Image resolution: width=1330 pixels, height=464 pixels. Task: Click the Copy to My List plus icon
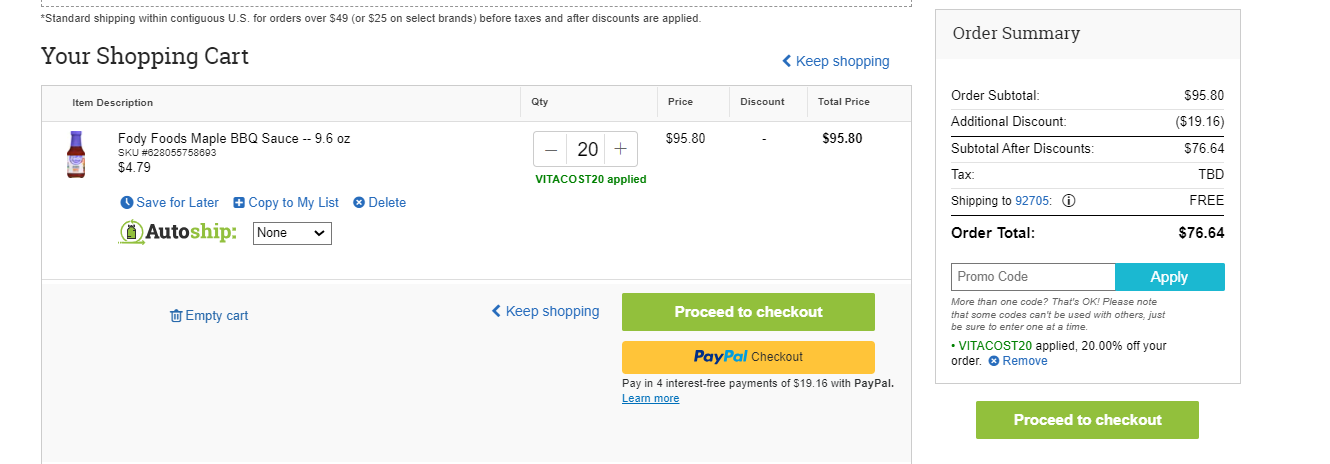pos(239,202)
